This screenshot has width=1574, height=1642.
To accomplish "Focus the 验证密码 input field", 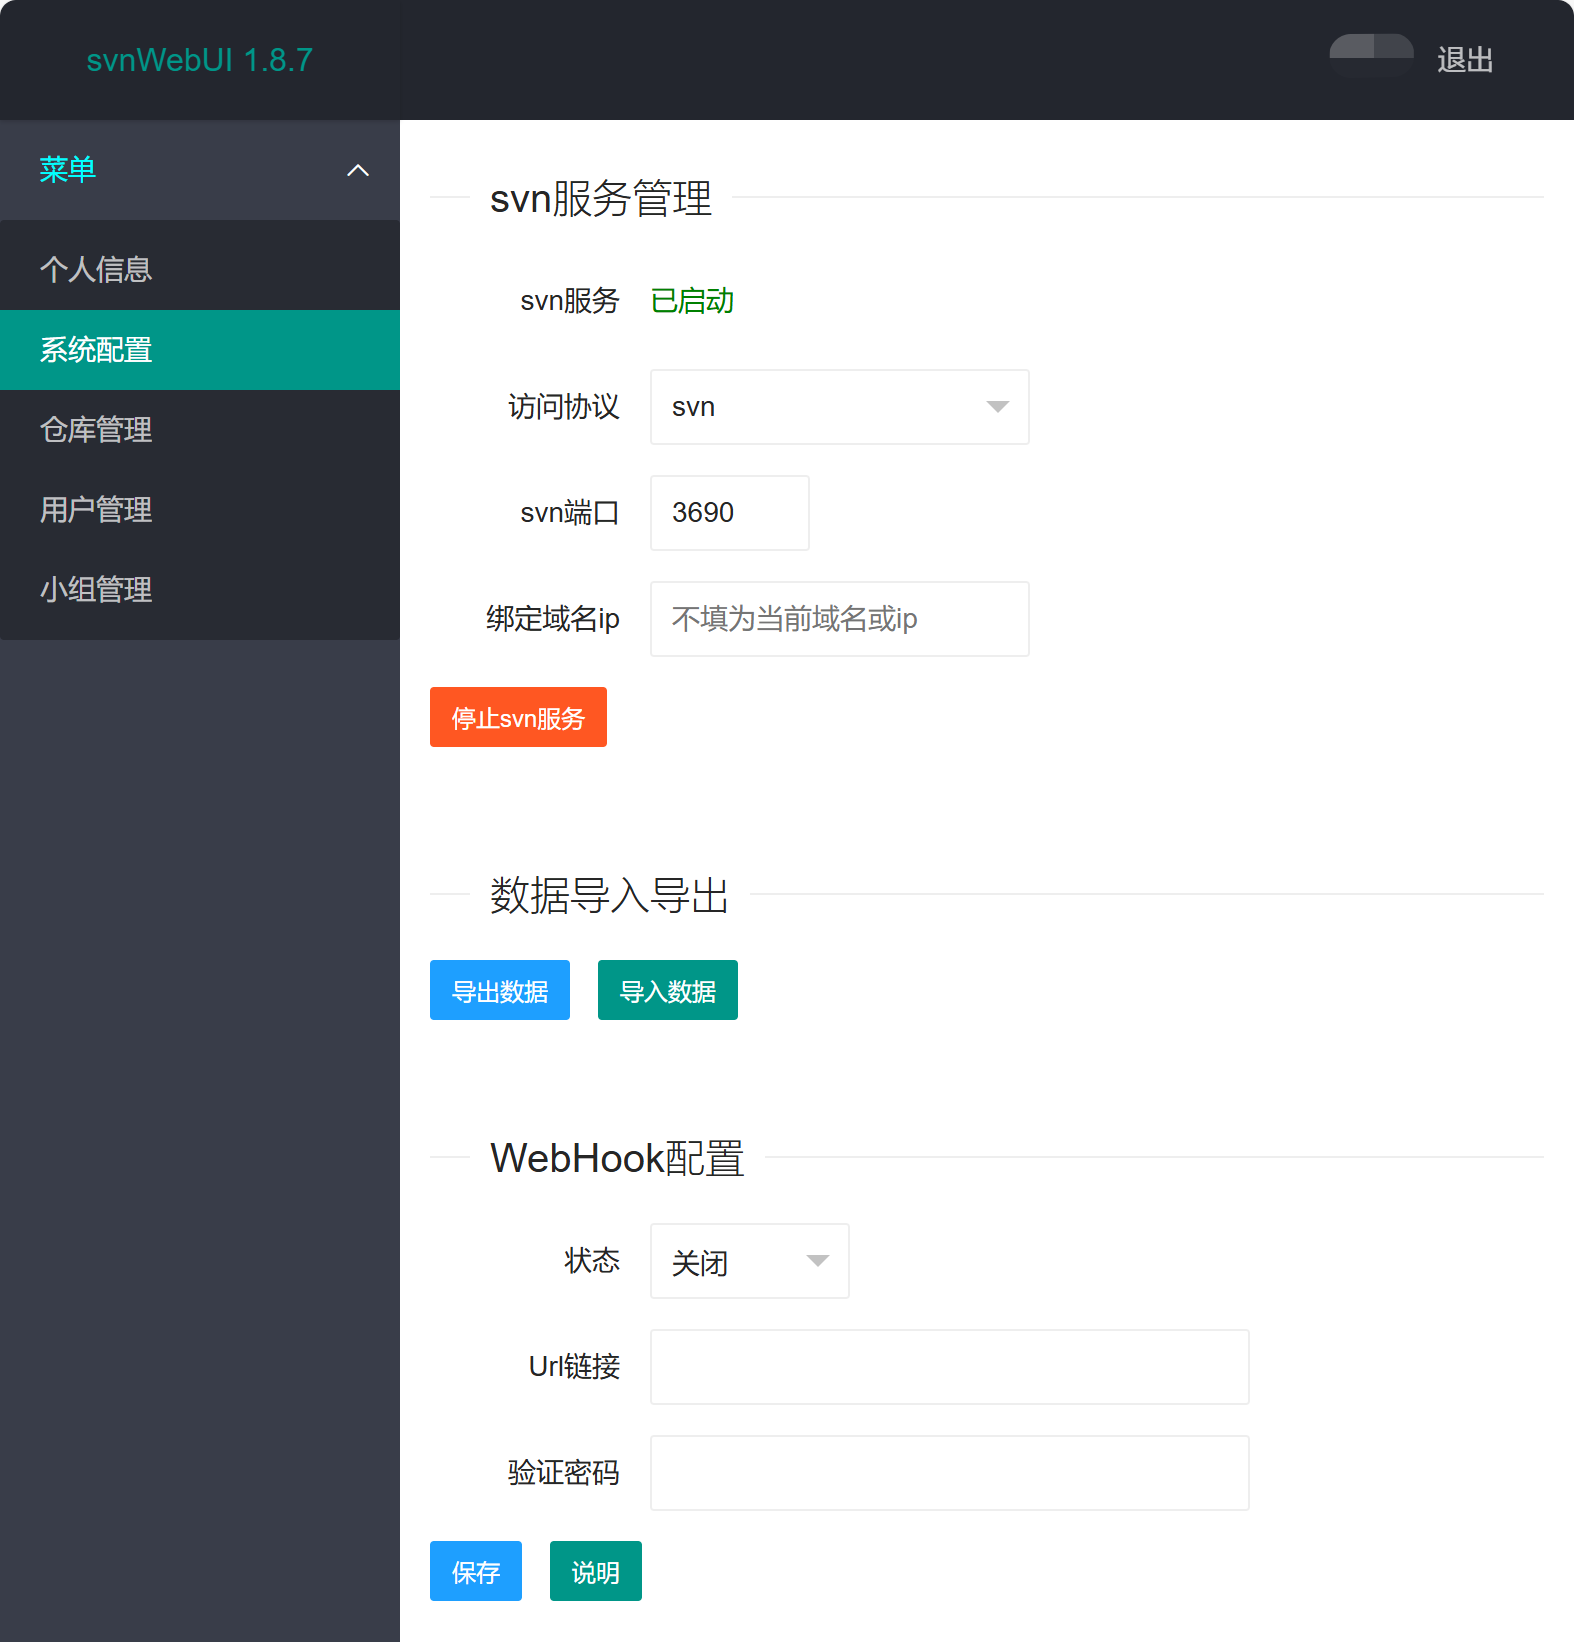I will pos(949,1473).
